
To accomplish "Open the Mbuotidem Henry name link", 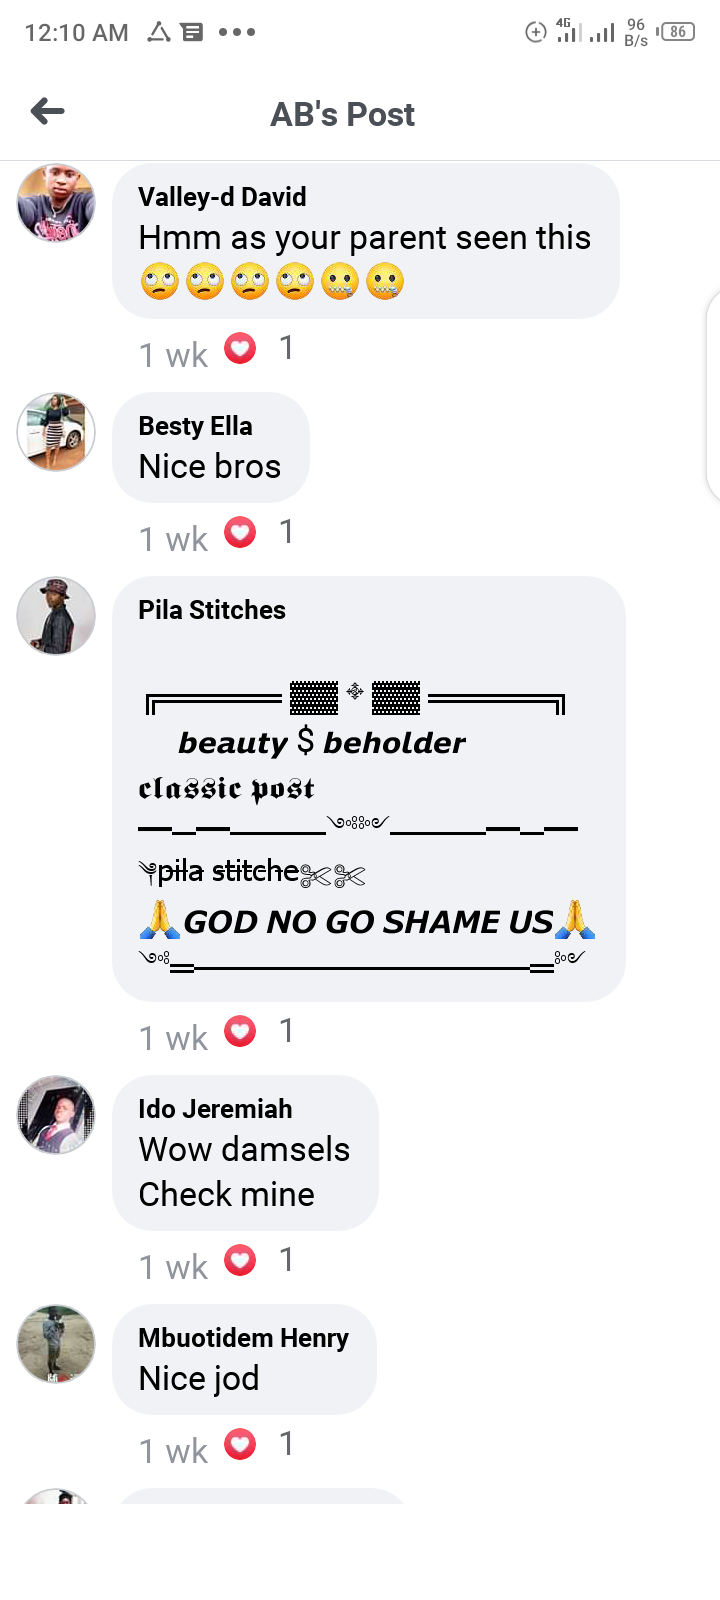I will point(243,1338).
